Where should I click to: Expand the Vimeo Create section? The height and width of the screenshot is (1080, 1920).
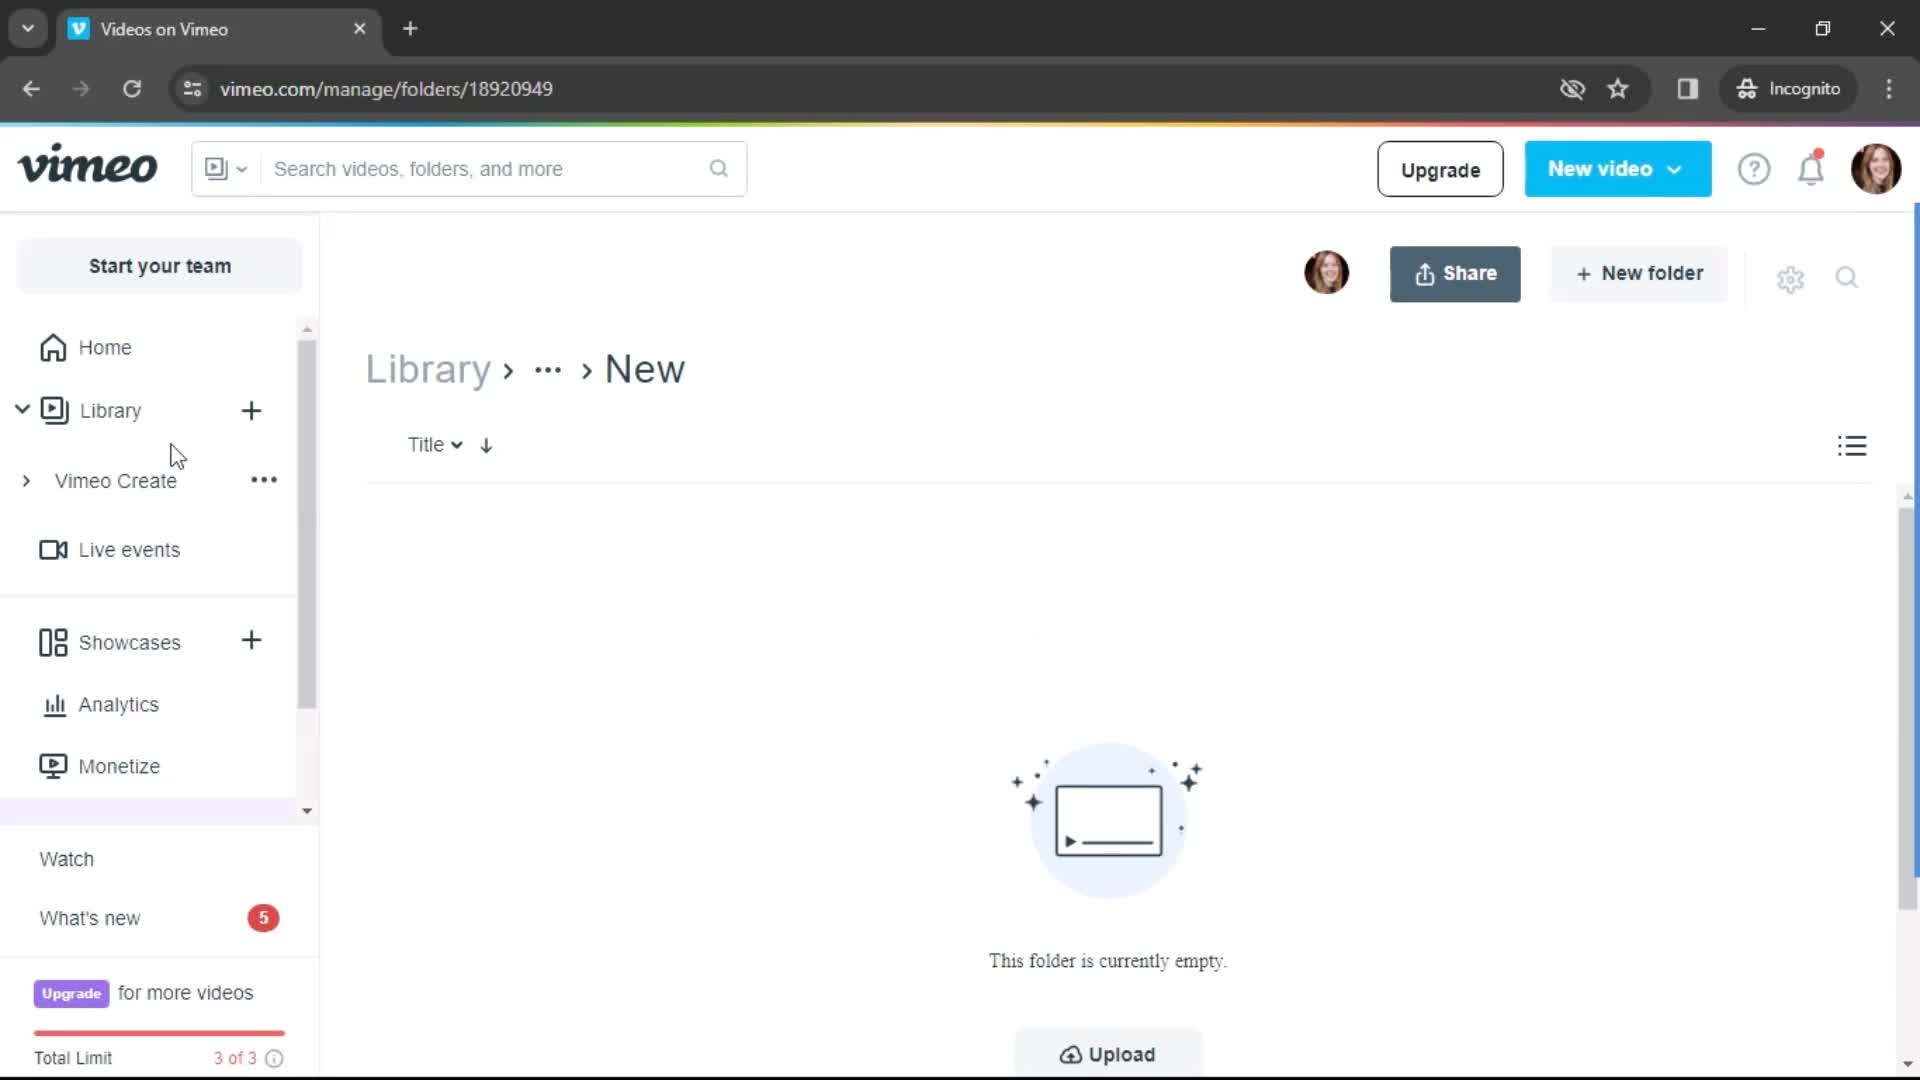(26, 480)
